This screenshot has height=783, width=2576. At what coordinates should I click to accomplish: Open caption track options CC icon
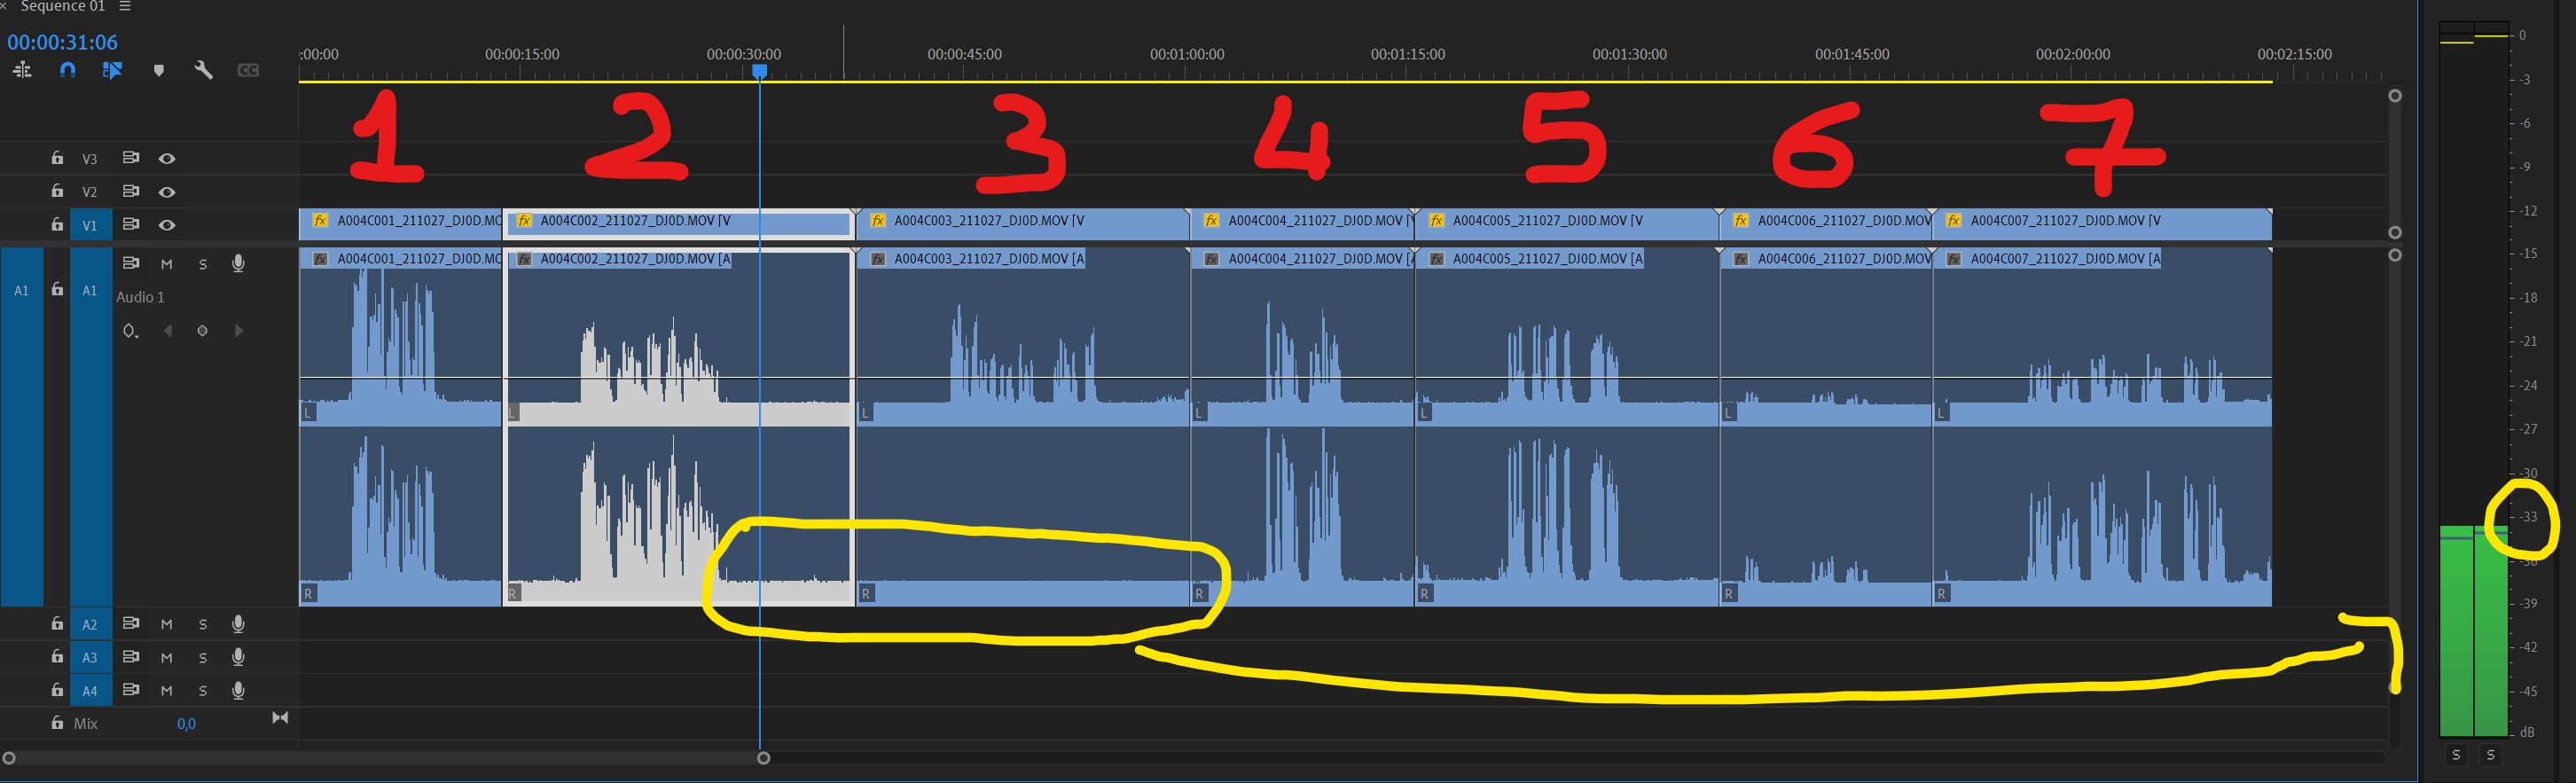pyautogui.click(x=248, y=70)
